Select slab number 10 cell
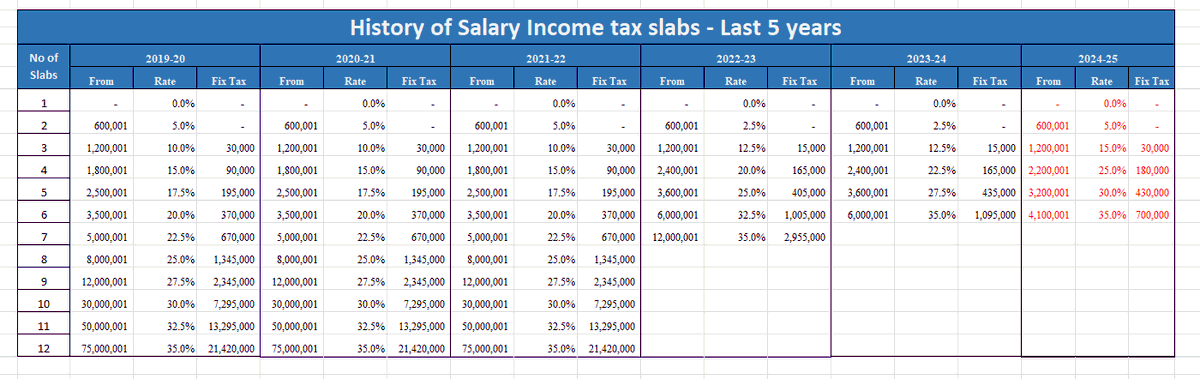 [44, 304]
